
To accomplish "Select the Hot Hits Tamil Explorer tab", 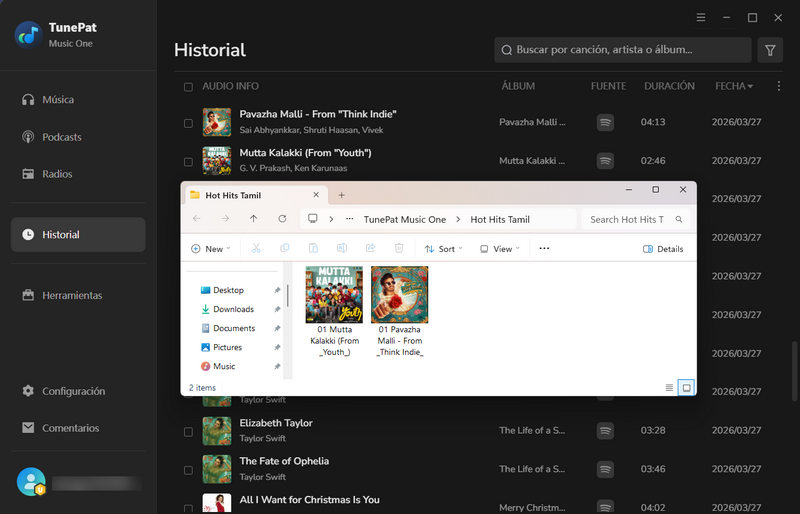I will pos(255,195).
